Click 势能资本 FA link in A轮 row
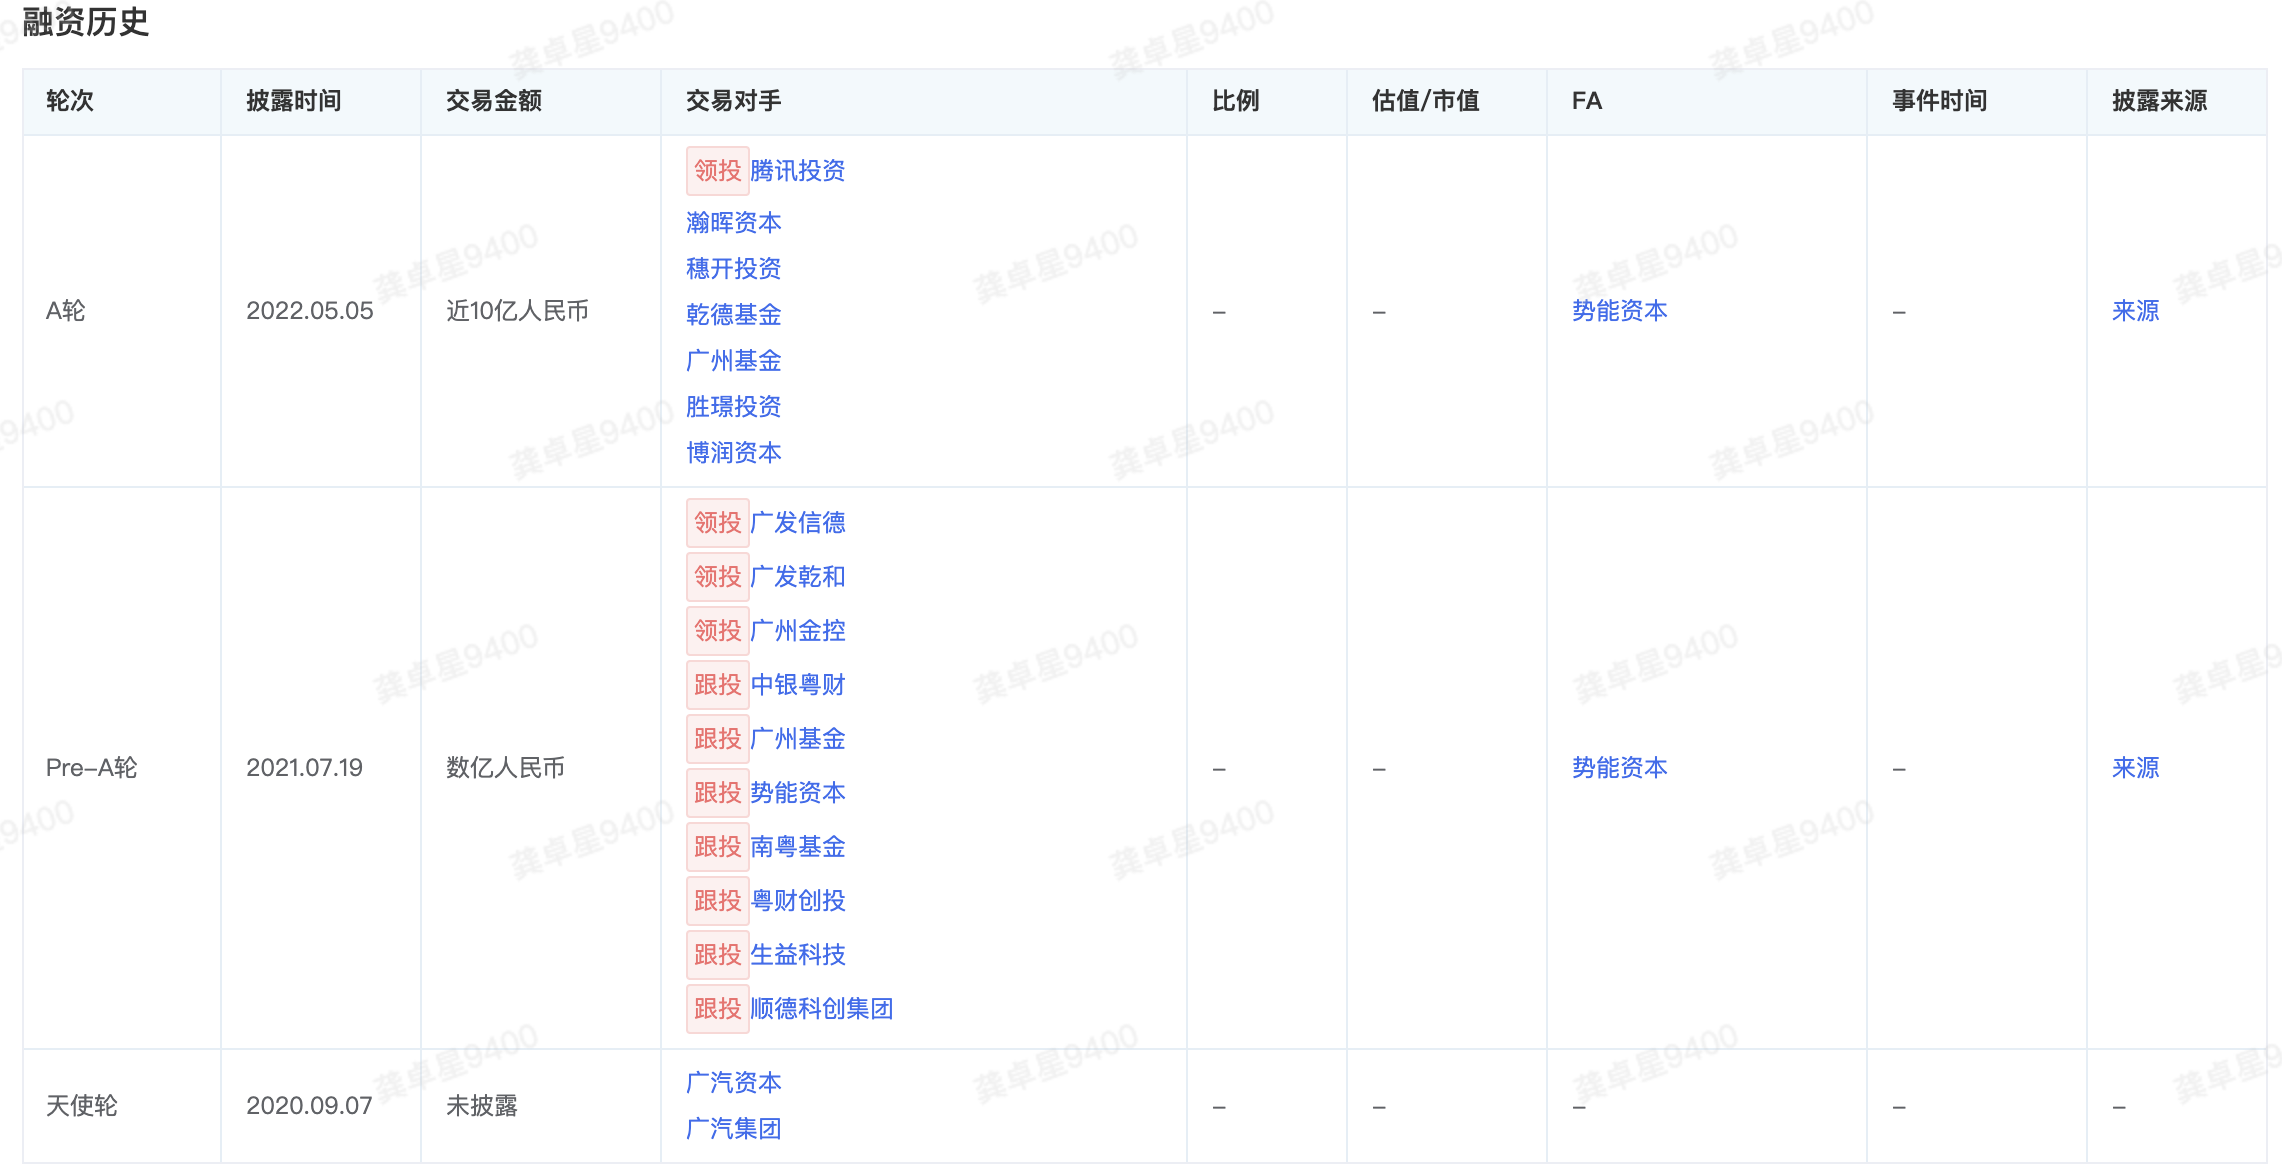Viewport: 2282px width, 1176px height. [1619, 311]
